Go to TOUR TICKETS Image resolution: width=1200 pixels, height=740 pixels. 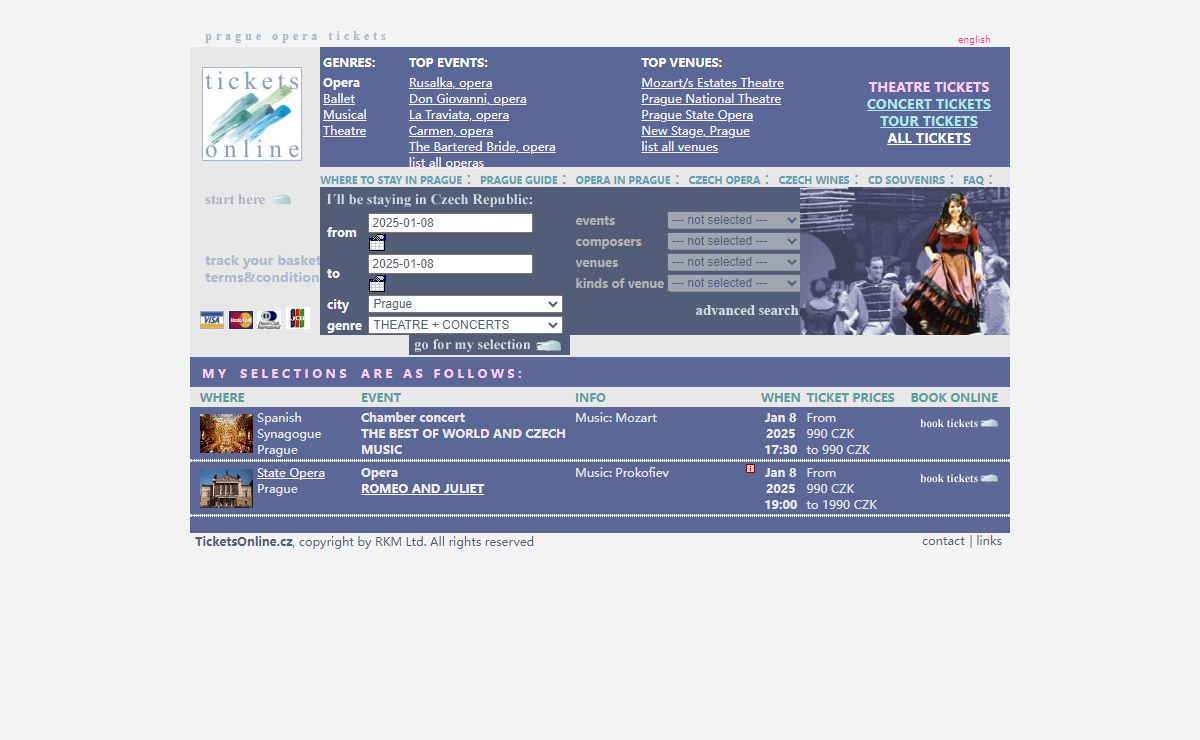tap(929, 121)
